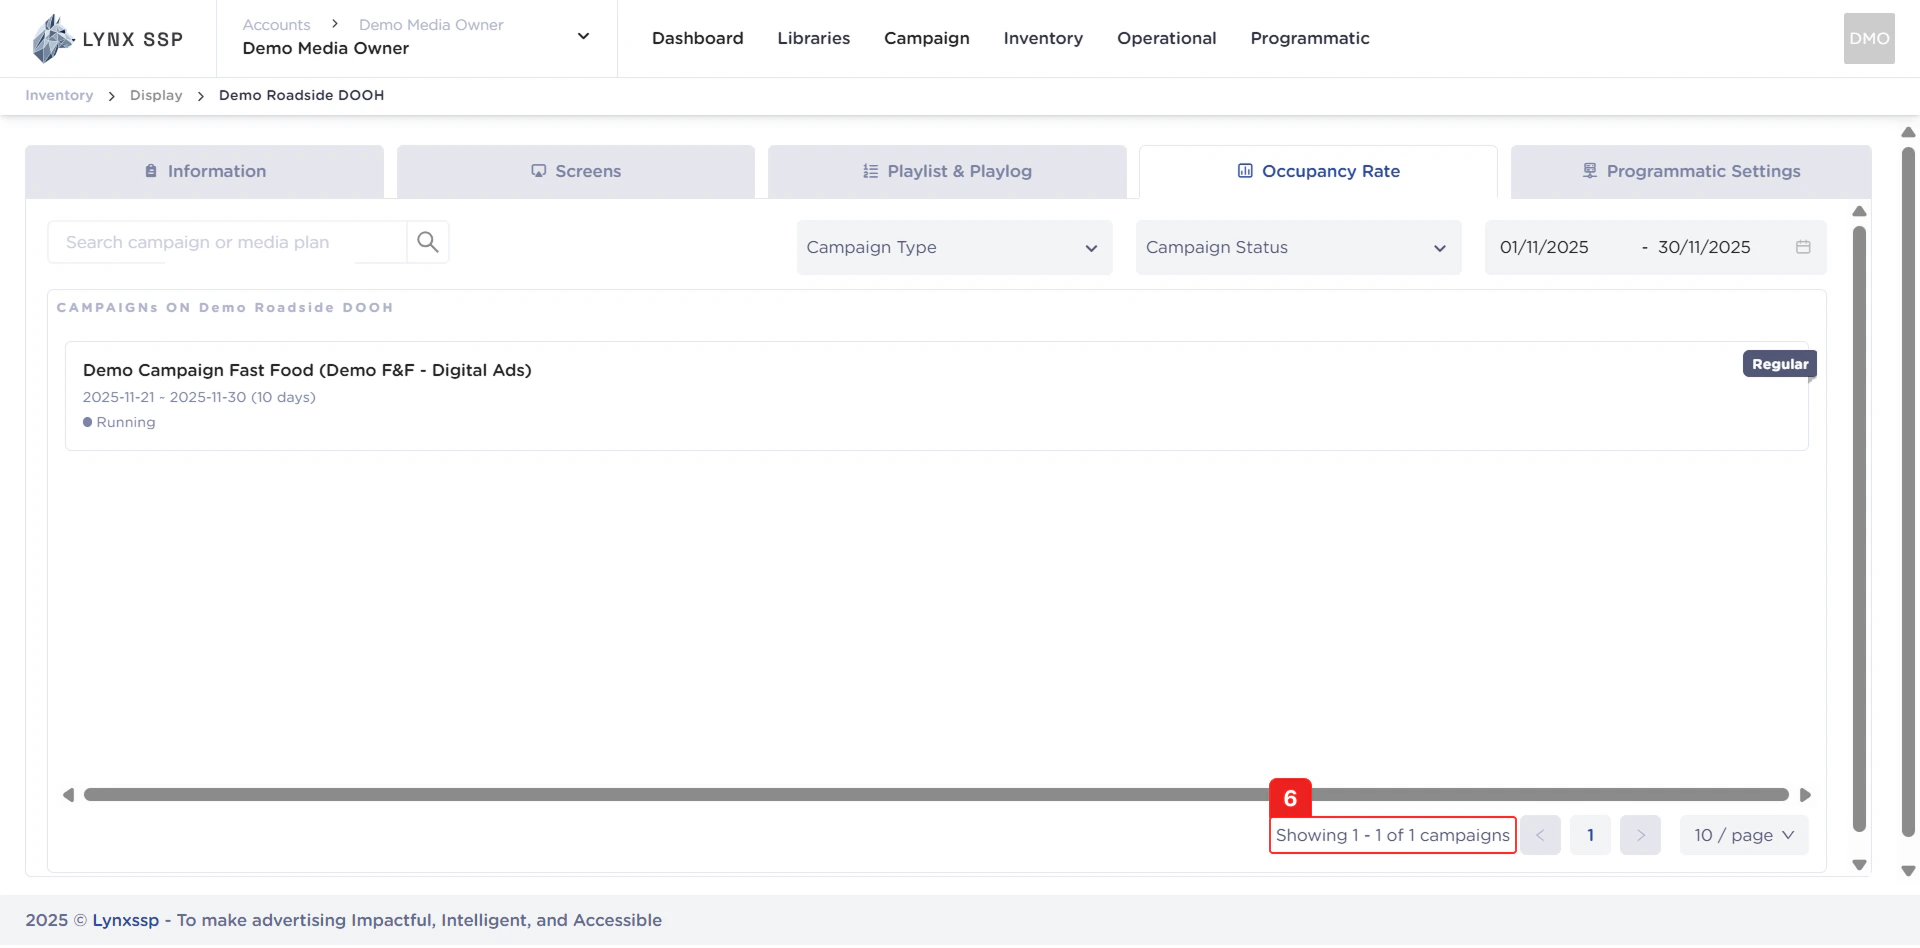Open the Campaign Status dropdown
The image size is (1920, 948).
click(1298, 247)
